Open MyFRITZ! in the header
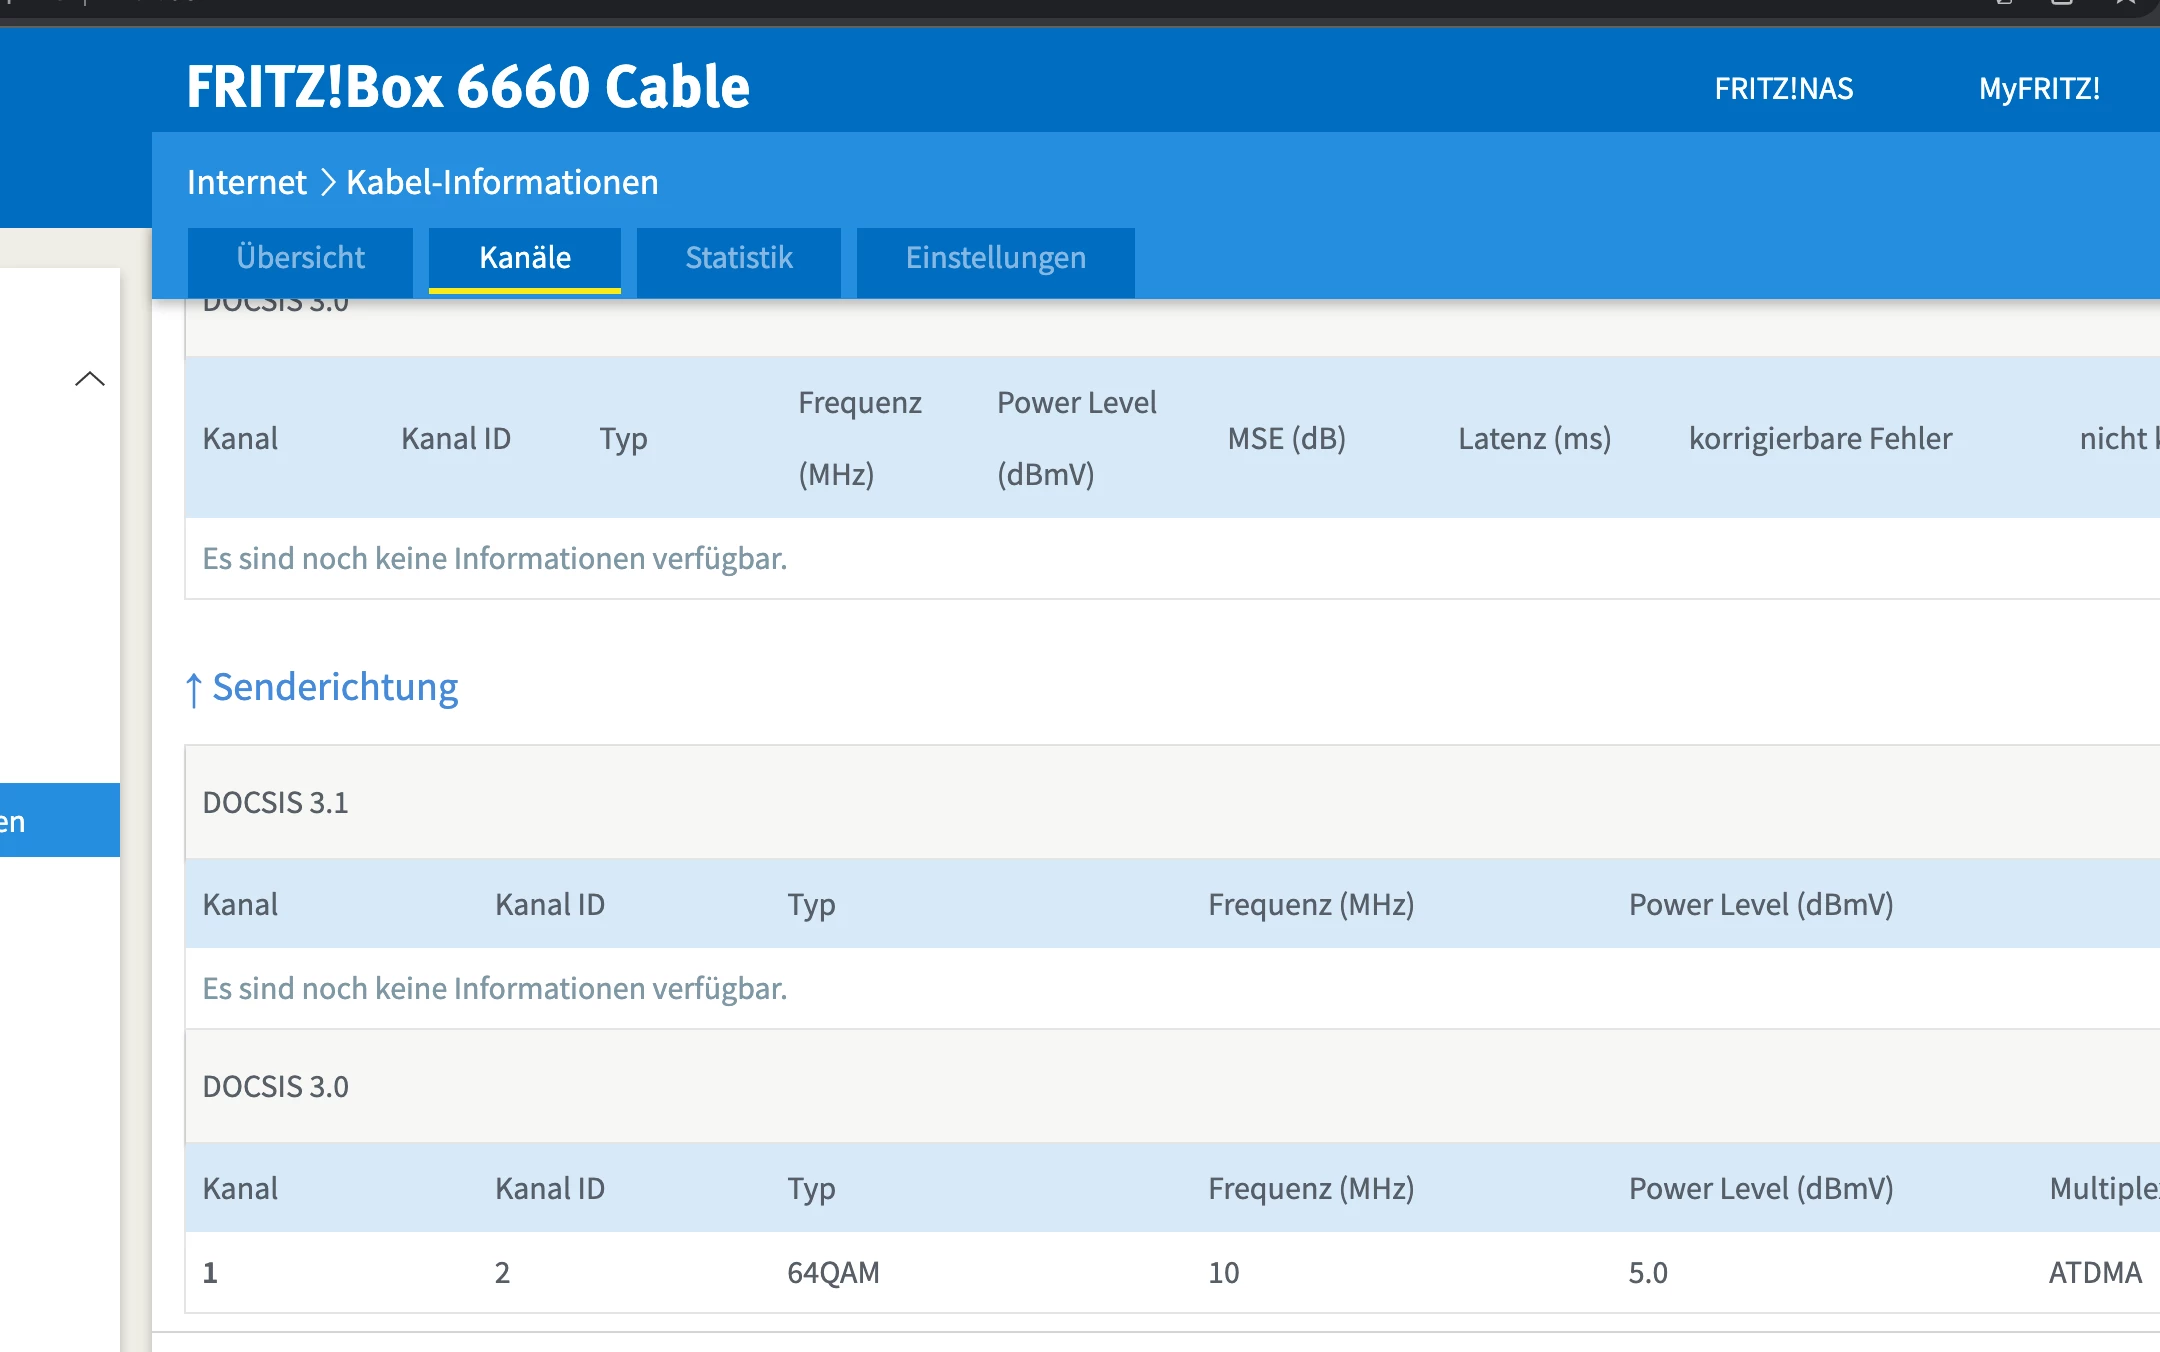The height and width of the screenshot is (1352, 2160). (2038, 88)
